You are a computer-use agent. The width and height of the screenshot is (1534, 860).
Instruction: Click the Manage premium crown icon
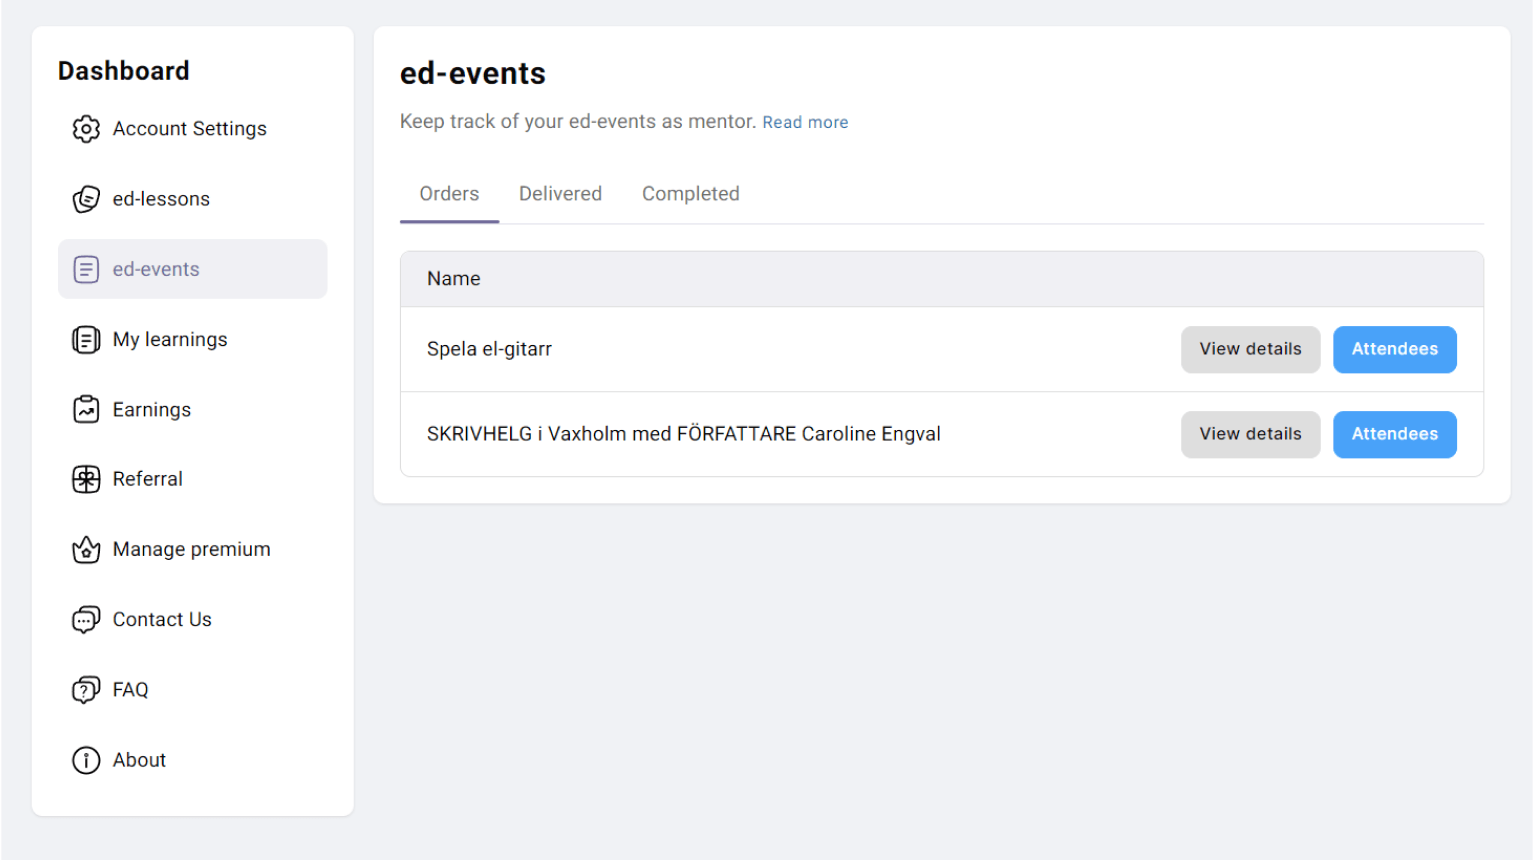pos(86,550)
